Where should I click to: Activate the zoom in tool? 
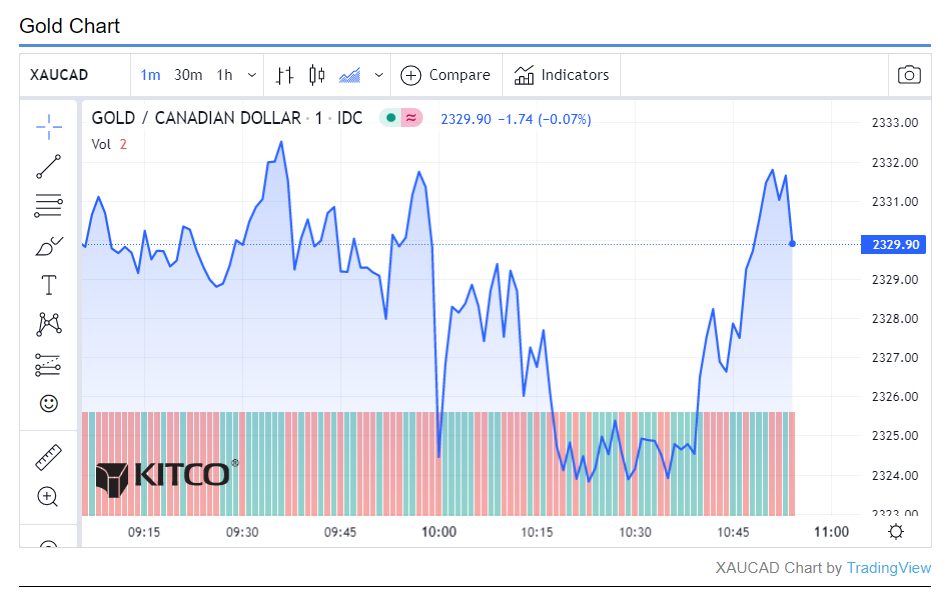48,496
